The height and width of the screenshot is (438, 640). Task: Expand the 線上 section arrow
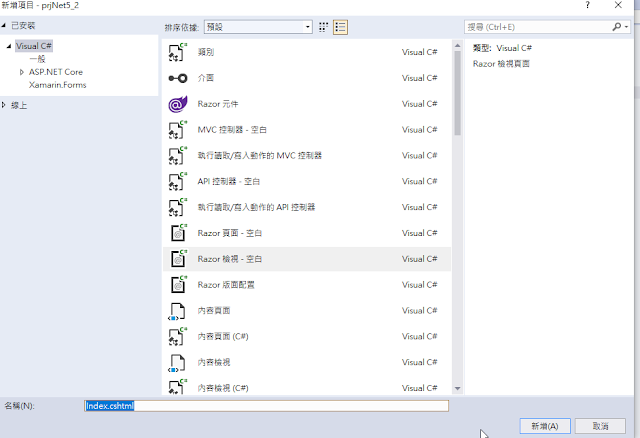tap(4, 105)
